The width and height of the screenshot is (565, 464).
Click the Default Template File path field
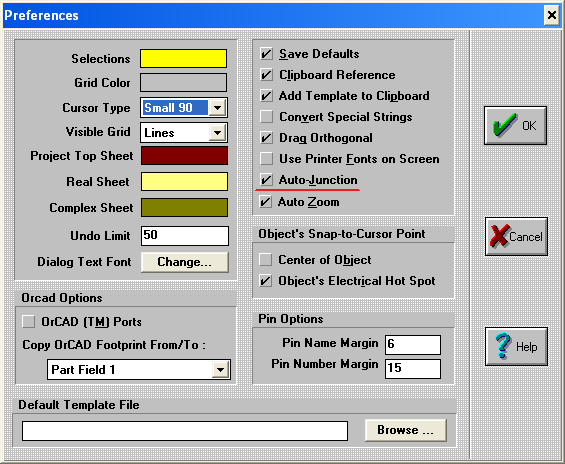click(184, 431)
